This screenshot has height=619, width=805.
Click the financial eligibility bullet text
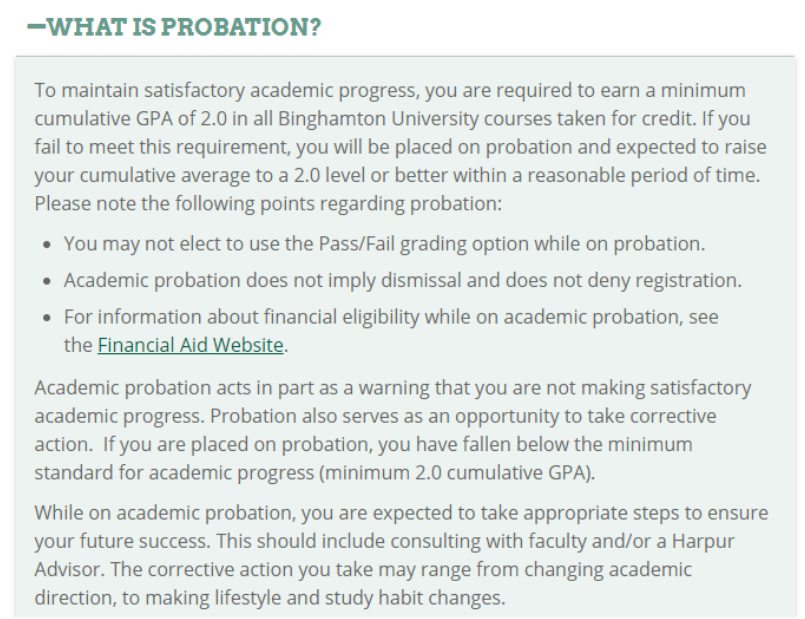pyautogui.click(x=391, y=317)
